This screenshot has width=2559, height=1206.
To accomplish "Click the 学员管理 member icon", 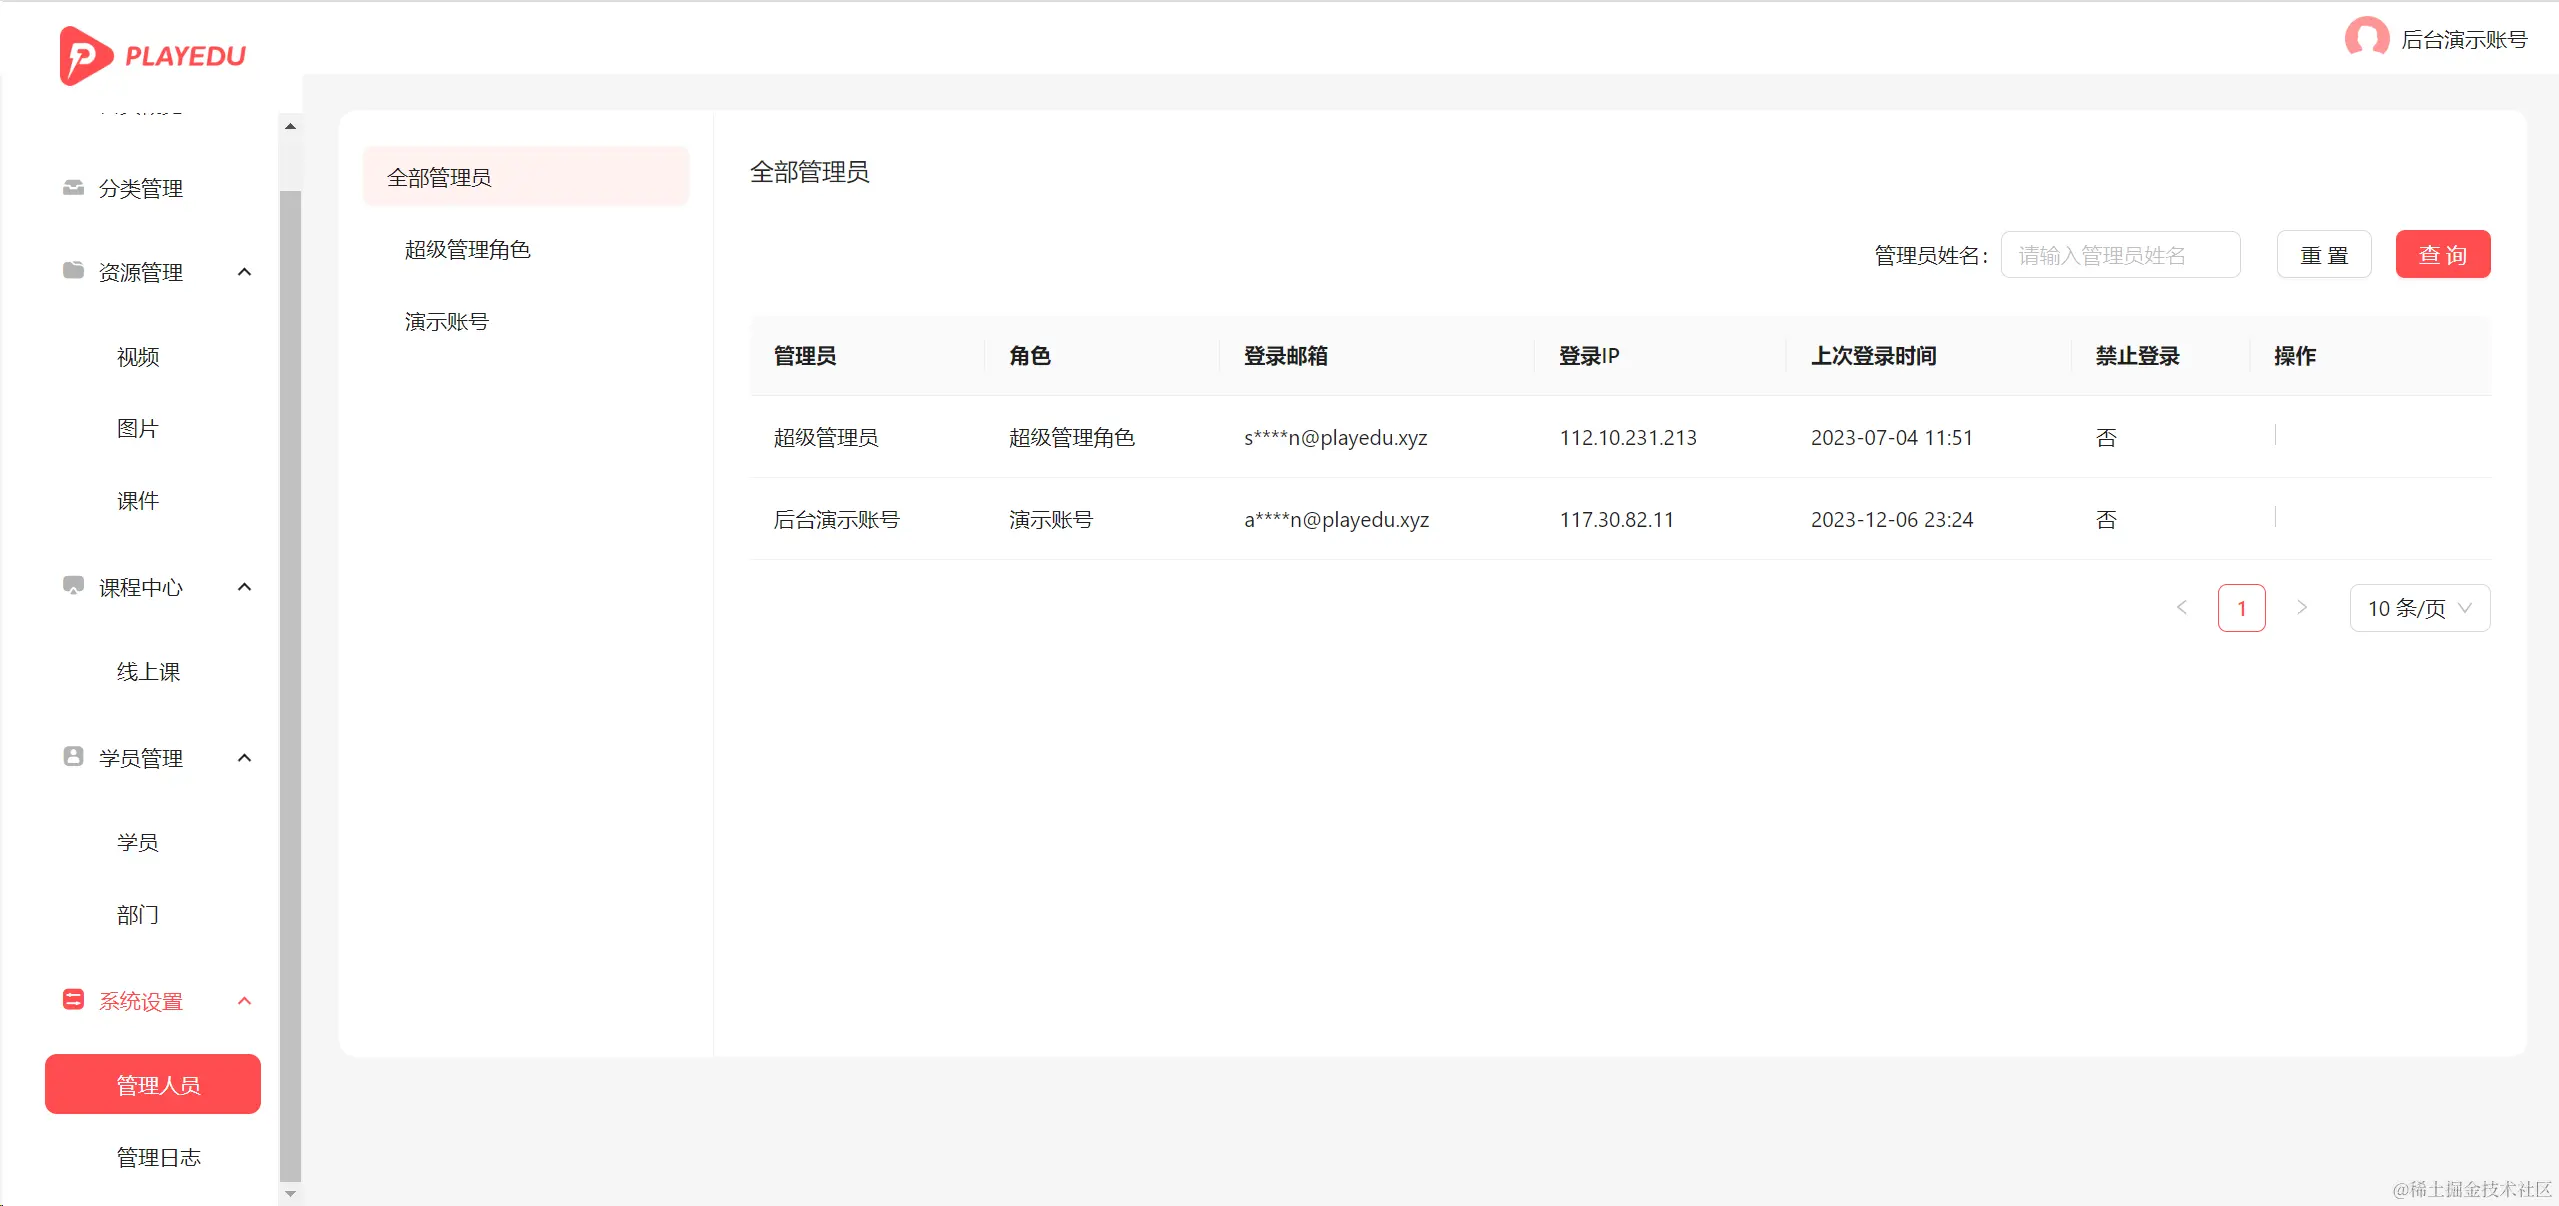I will 72,757.
